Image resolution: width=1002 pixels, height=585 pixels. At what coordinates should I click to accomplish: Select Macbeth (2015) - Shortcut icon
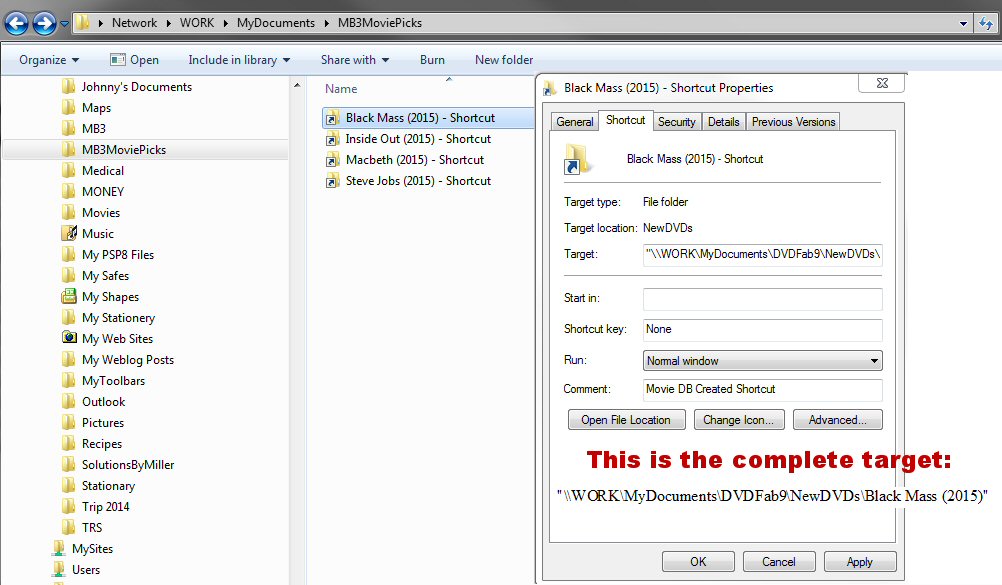(x=332, y=160)
